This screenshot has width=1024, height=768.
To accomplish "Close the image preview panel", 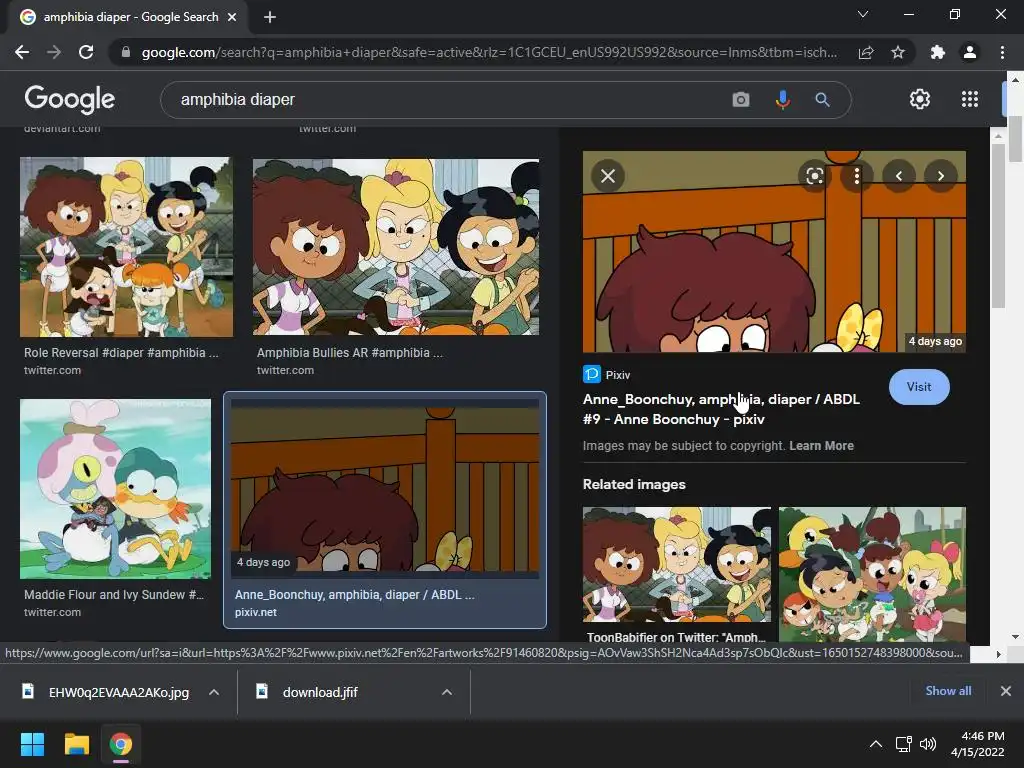I will click(608, 176).
